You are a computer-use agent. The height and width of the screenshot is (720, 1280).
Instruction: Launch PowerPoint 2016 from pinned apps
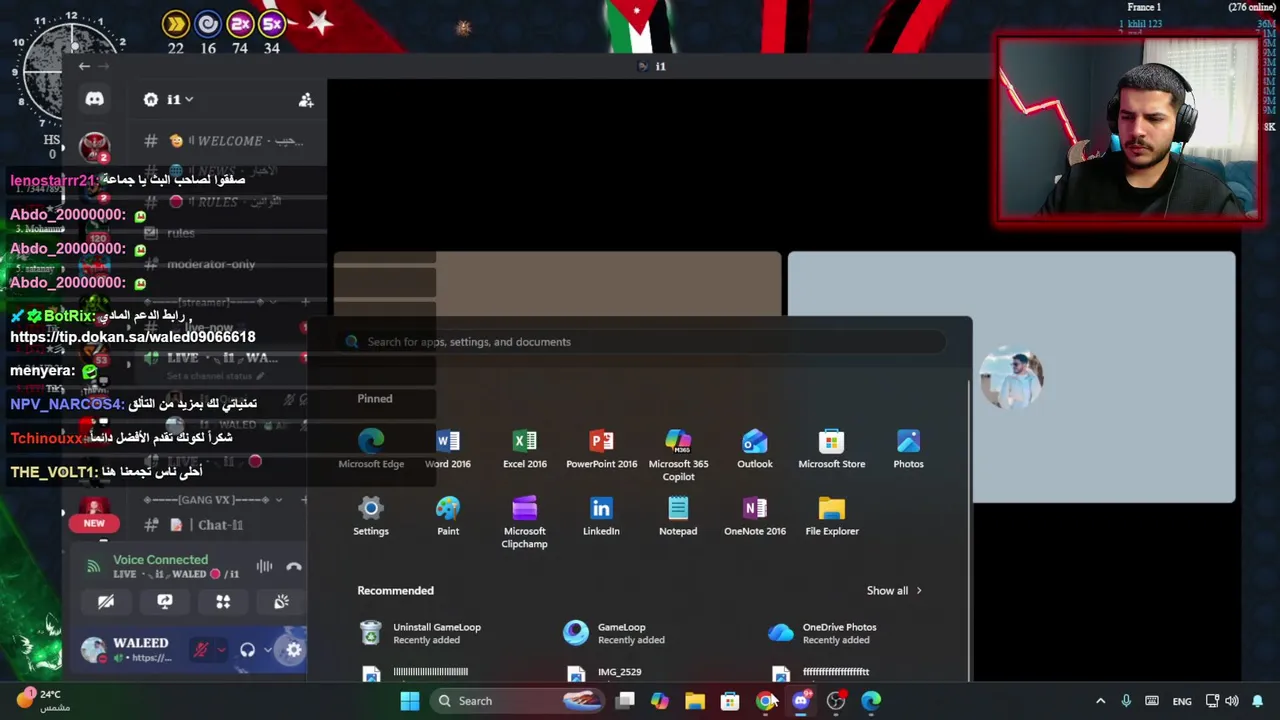tap(601, 449)
